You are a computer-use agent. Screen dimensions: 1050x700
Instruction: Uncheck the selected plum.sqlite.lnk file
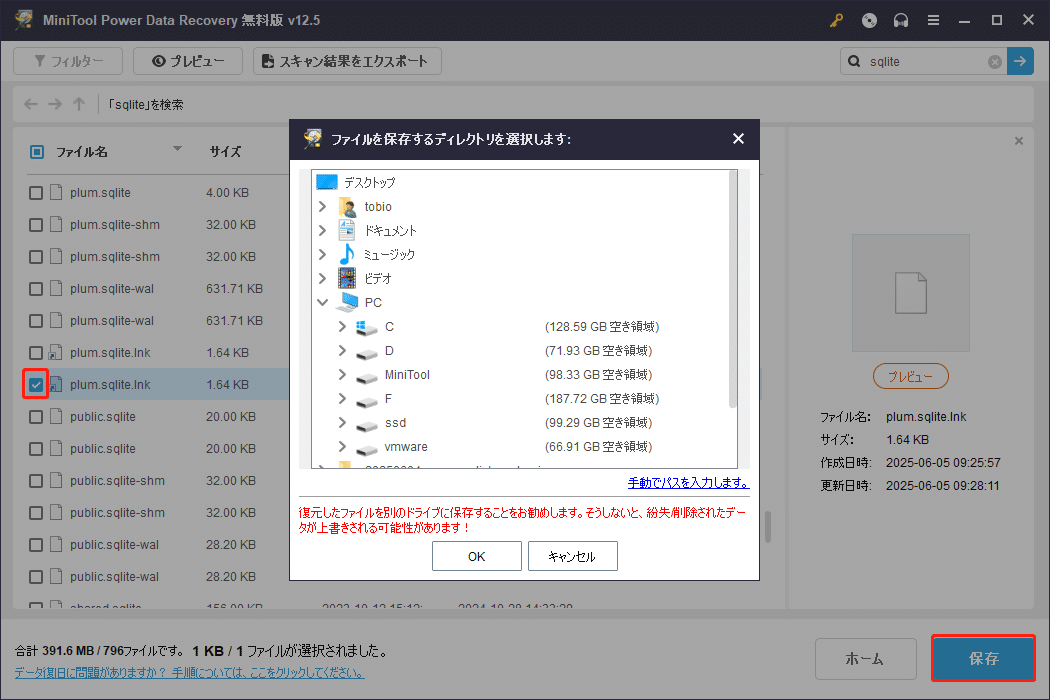(x=35, y=384)
